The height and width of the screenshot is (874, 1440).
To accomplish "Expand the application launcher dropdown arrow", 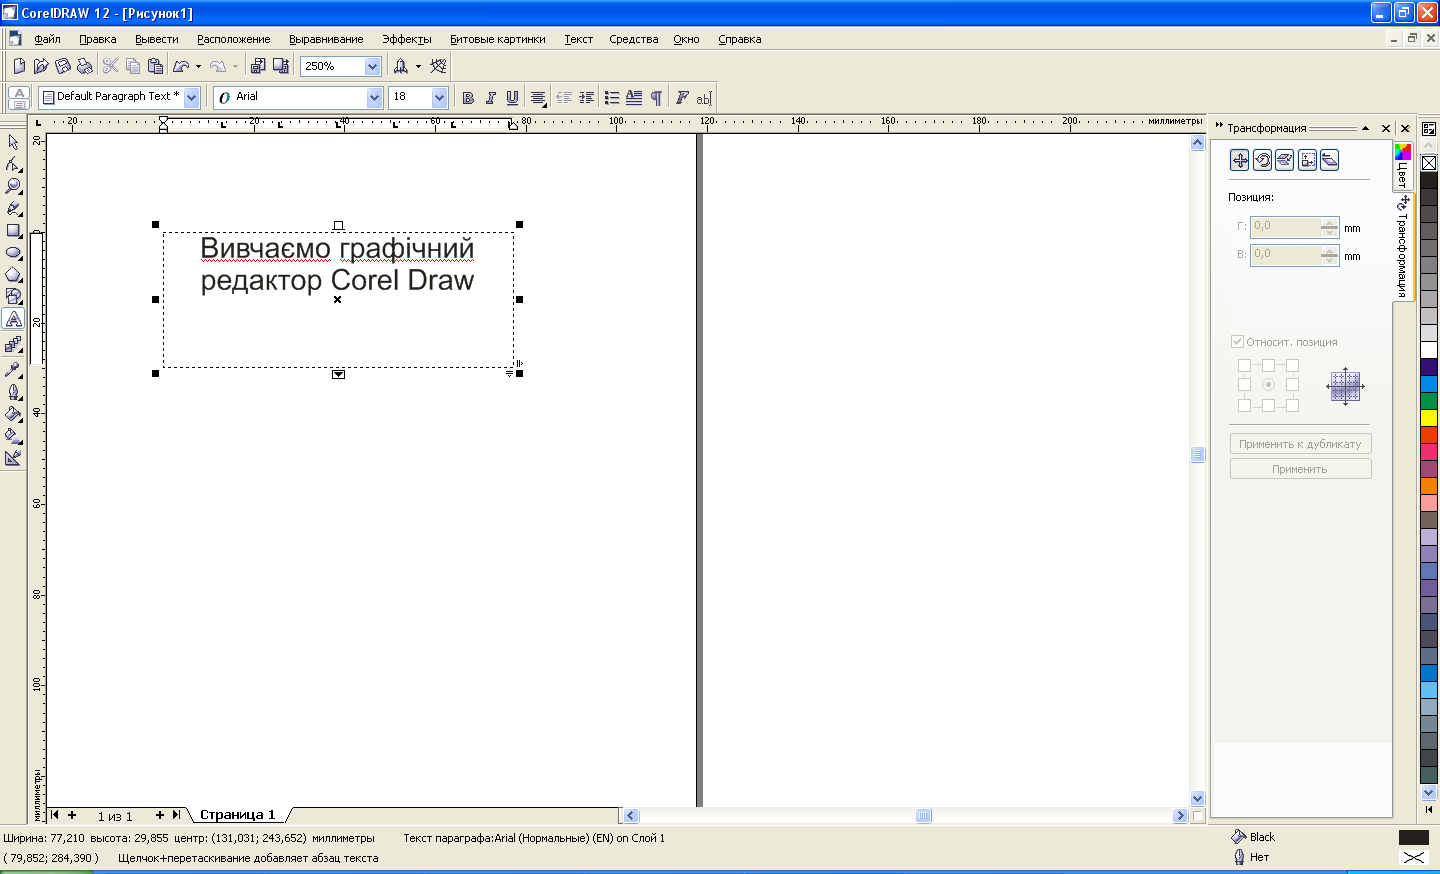I will pyautogui.click(x=418, y=67).
